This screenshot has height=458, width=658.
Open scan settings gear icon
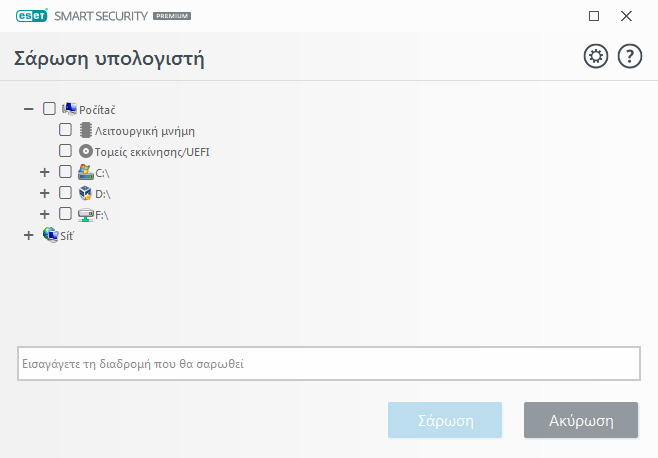(595, 57)
